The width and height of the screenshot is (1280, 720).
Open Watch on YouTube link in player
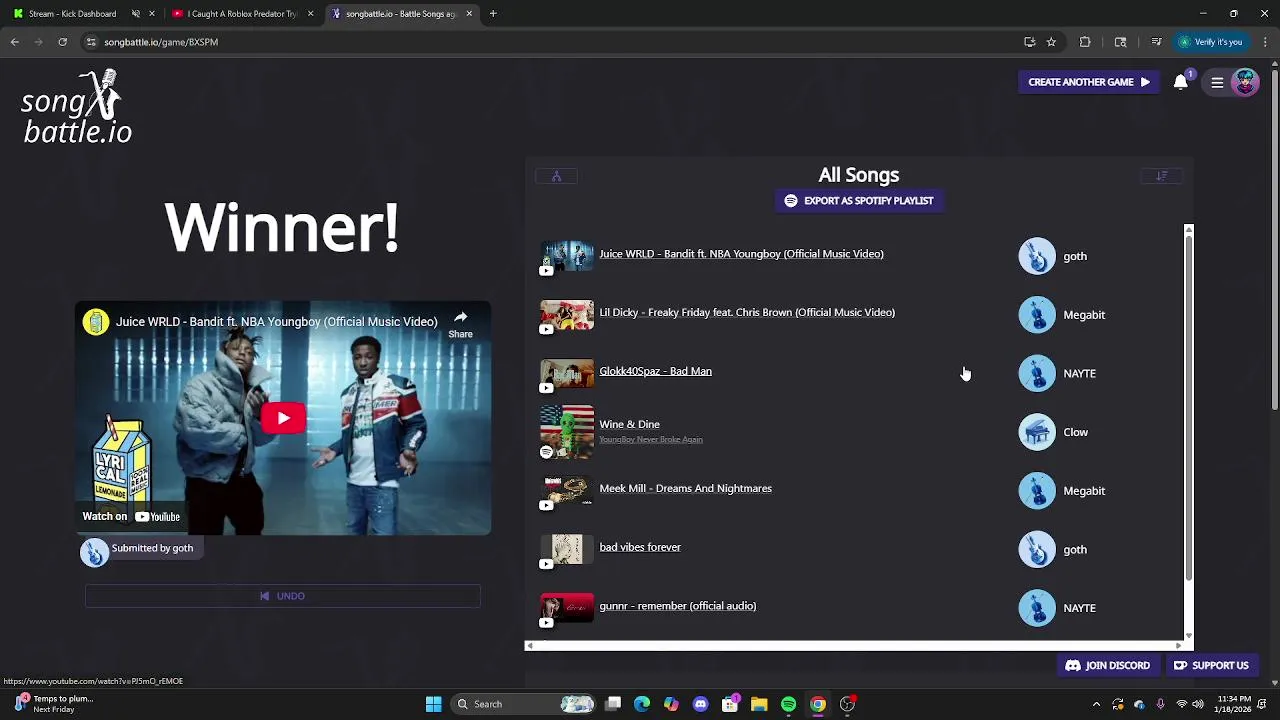pos(131,516)
